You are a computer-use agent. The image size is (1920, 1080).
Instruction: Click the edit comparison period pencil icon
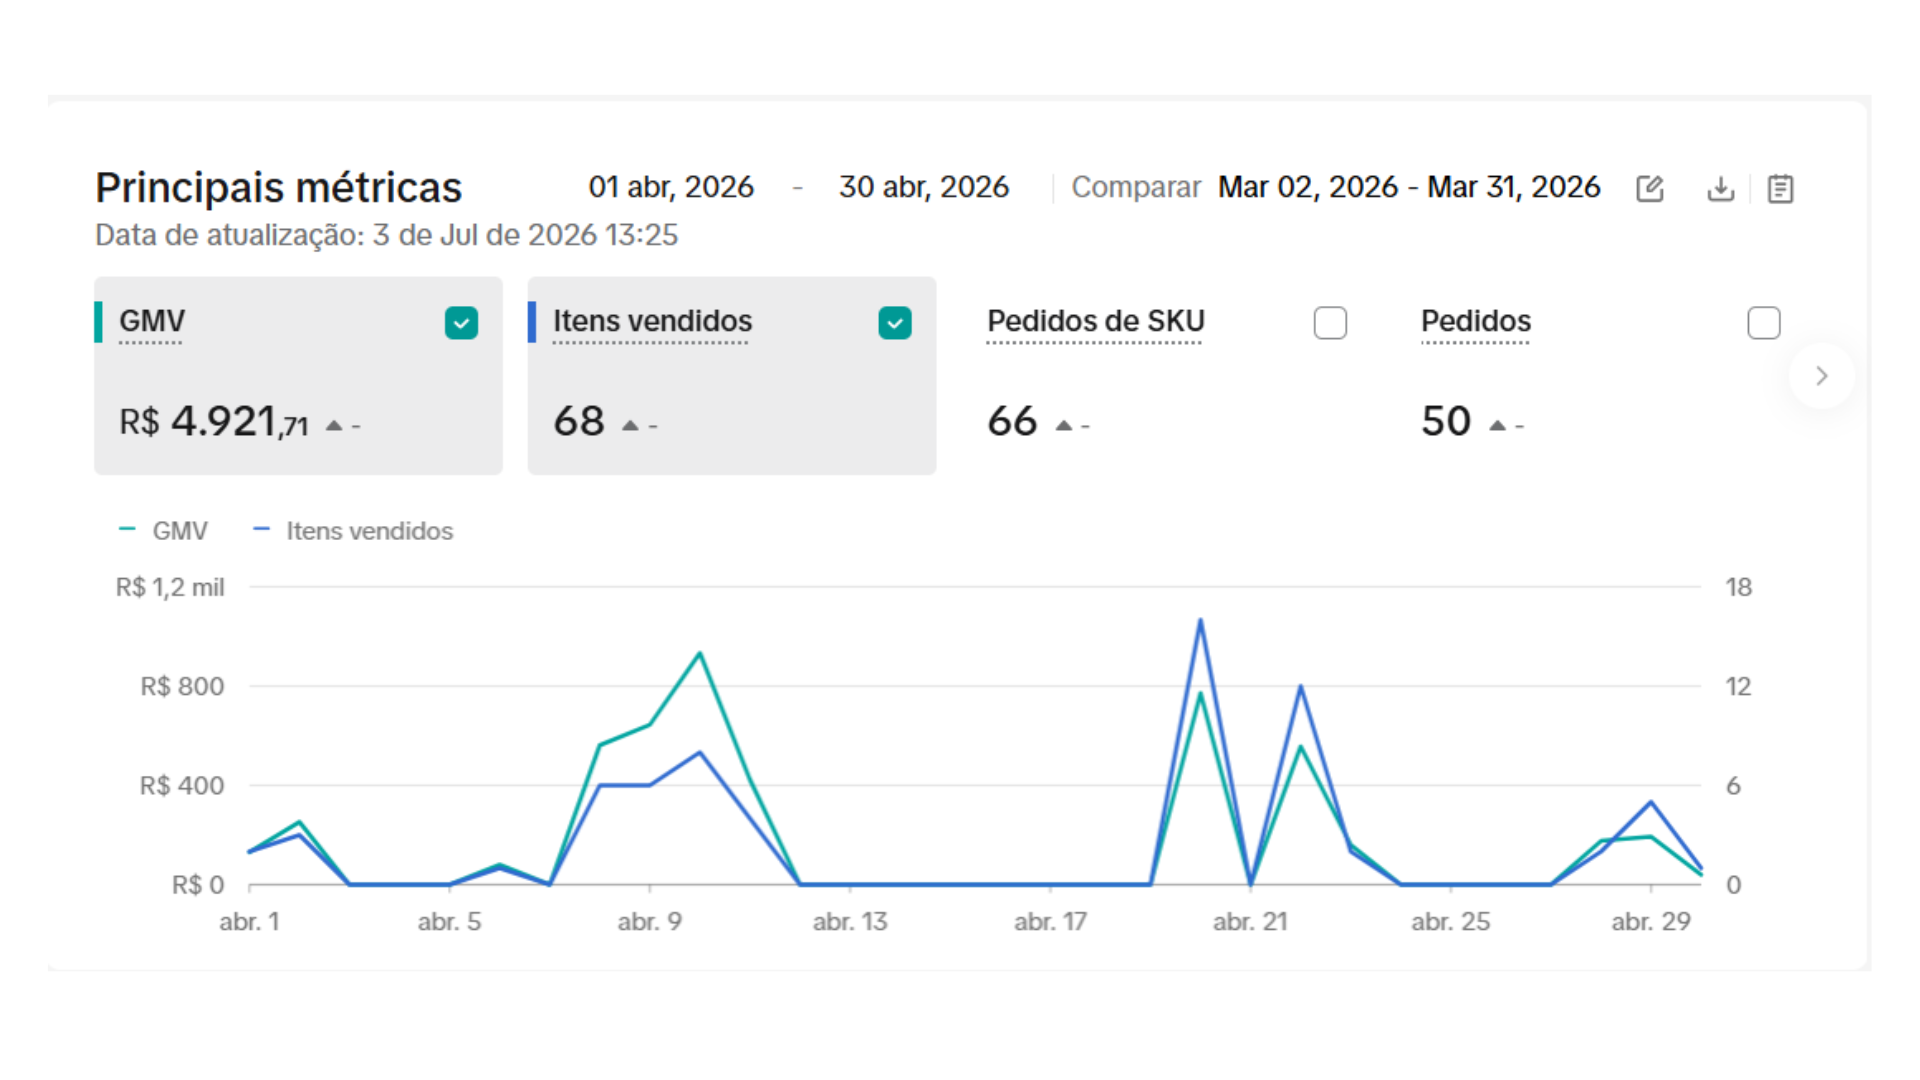point(1650,188)
